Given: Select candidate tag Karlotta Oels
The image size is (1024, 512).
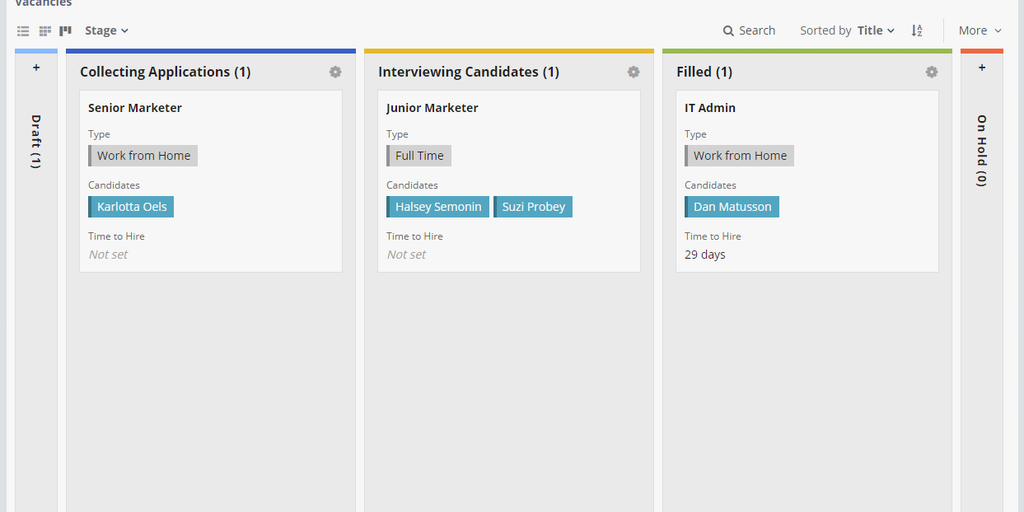Looking at the screenshot, I should click(x=132, y=207).
